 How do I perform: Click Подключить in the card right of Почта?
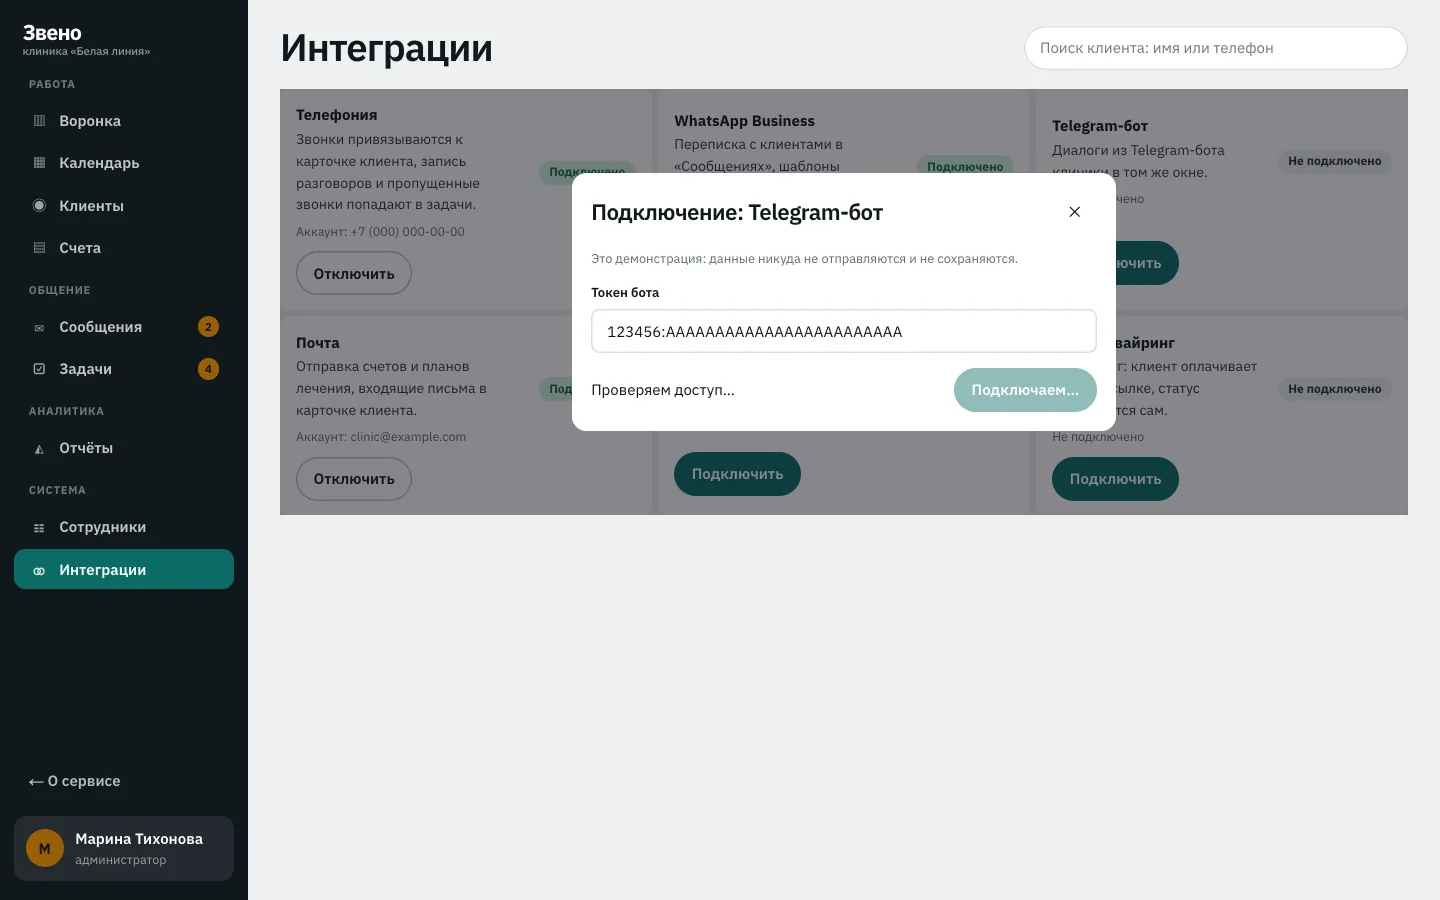pos(737,474)
